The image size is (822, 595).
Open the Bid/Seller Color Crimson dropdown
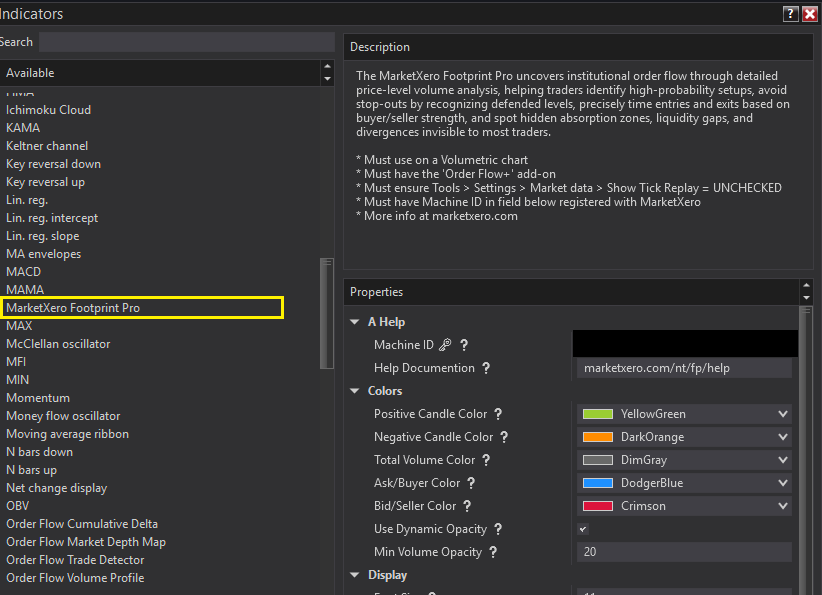pos(783,506)
